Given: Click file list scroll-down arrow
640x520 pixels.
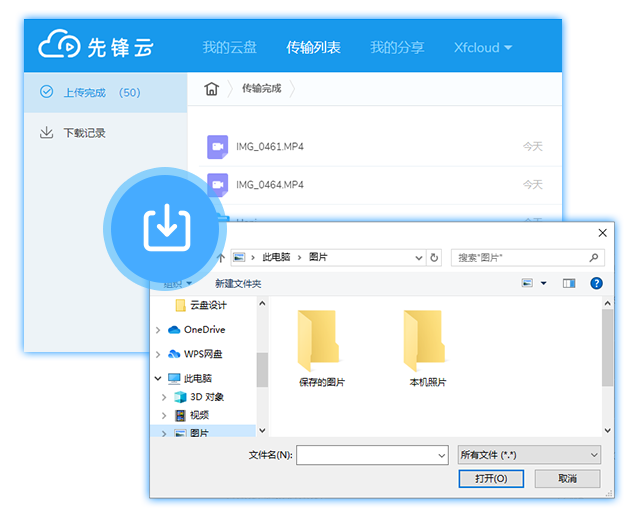Looking at the screenshot, I should [x=608, y=431].
